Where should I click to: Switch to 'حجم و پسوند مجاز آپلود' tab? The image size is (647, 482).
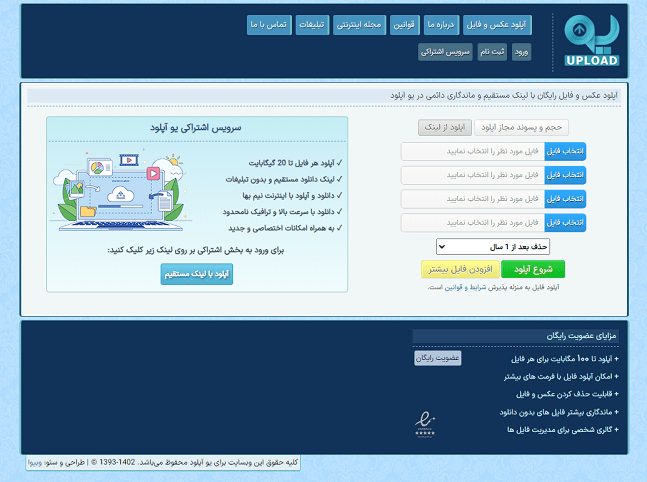point(522,128)
